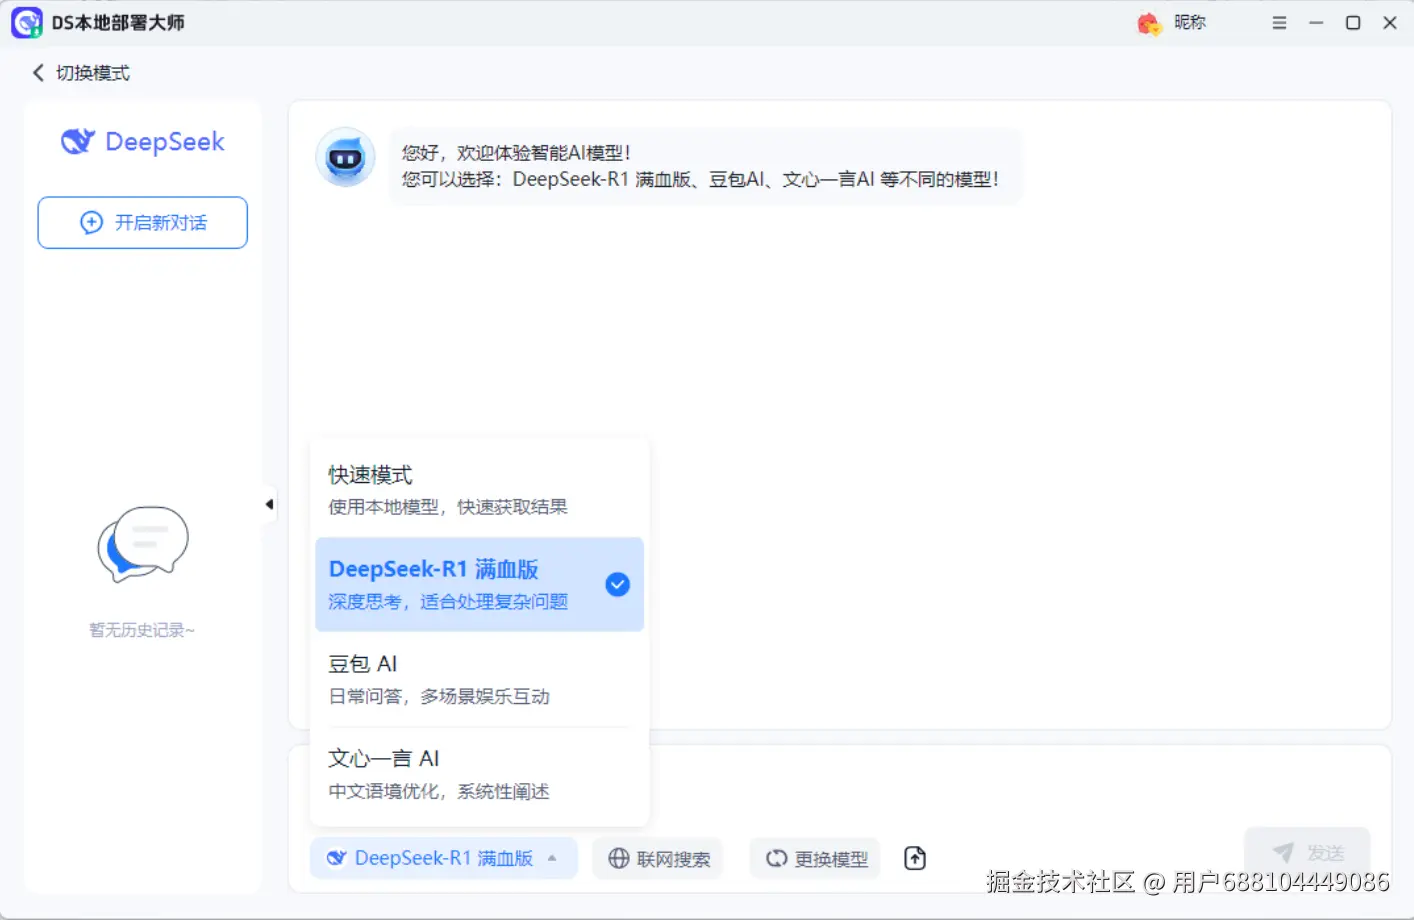Image resolution: width=1414 pixels, height=920 pixels.
Task: Click the robot assistant avatar beside welcome message
Action: coord(345,158)
